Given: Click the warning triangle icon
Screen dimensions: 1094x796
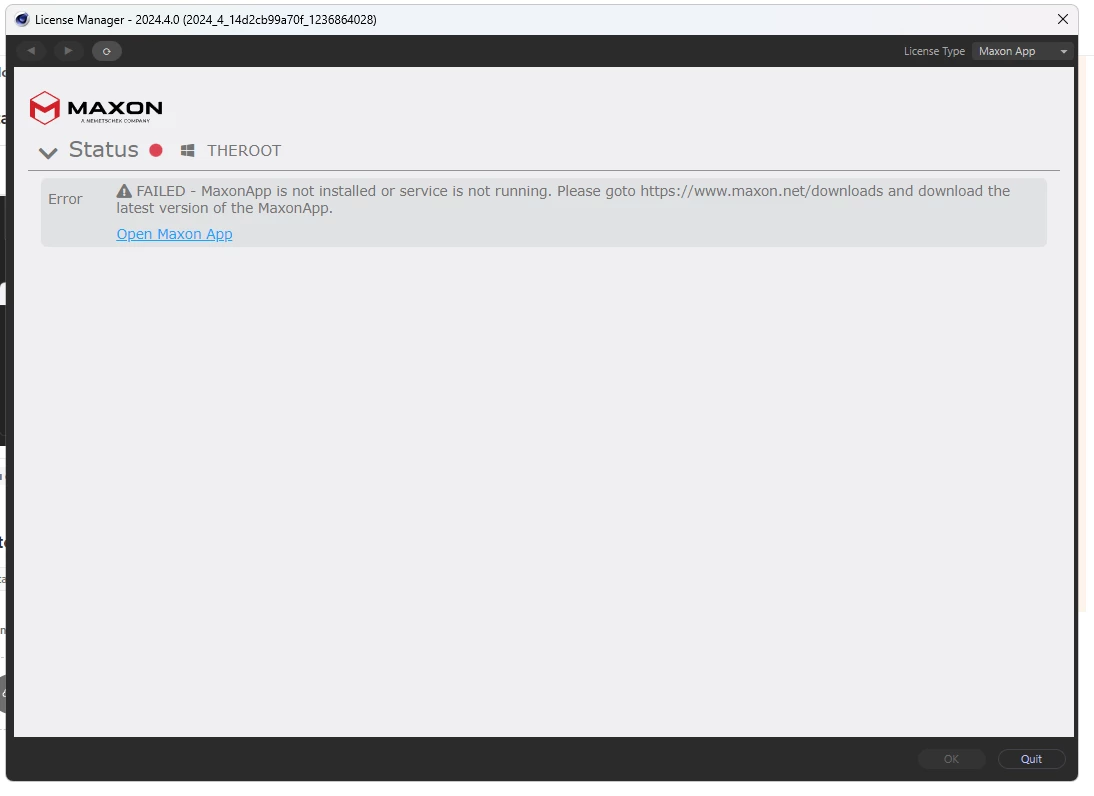Looking at the screenshot, I should pos(124,190).
